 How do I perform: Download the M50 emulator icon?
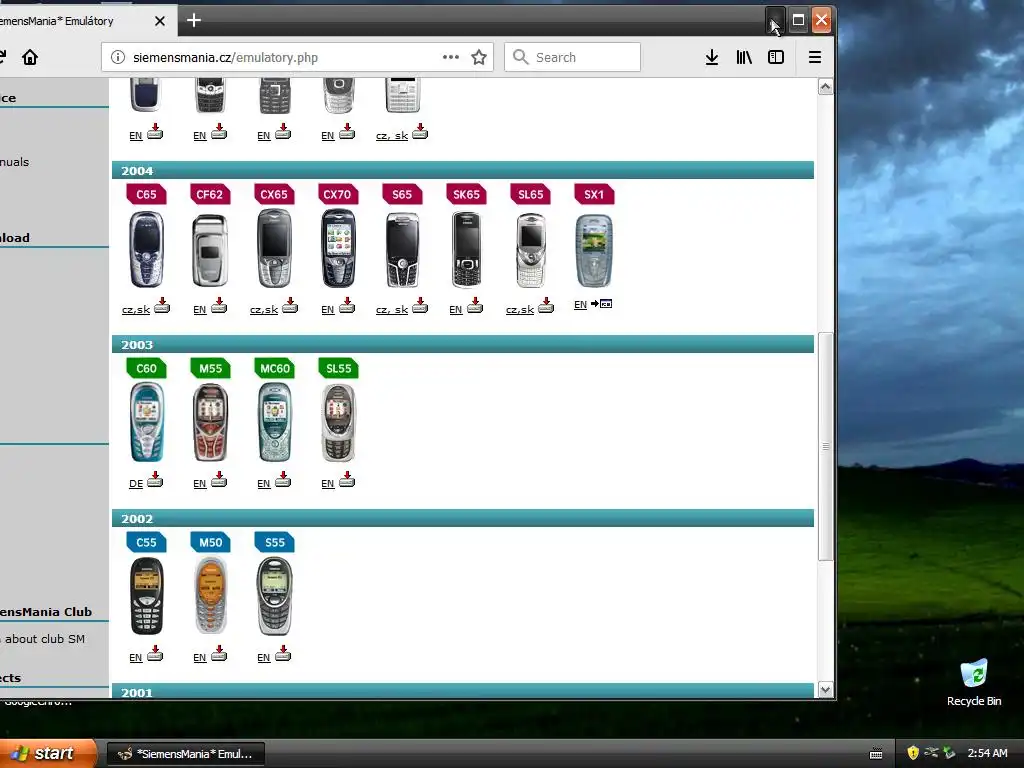click(x=219, y=653)
